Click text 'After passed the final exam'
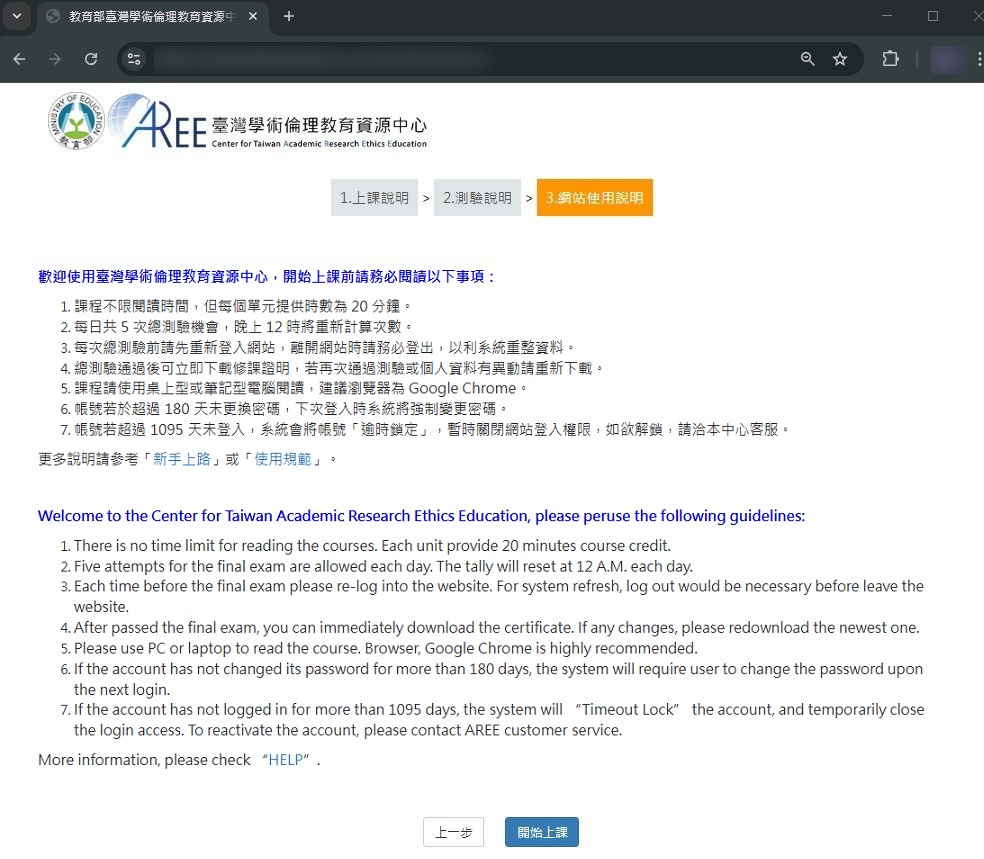This screenshot has height=859, width=984. pyautogui.click(x=165, y=627)
